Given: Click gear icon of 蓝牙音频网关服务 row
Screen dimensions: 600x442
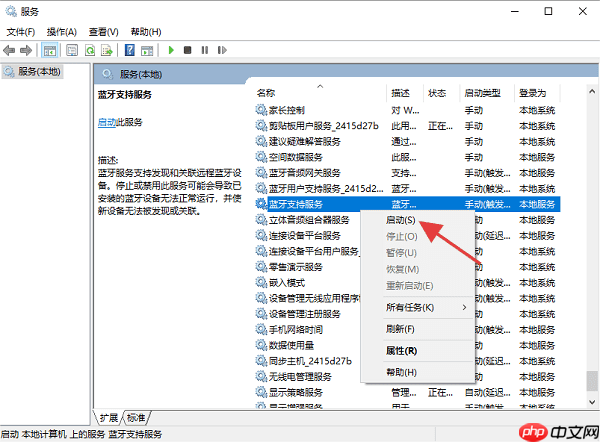Looking at the screenshot, I should [261, 173].
